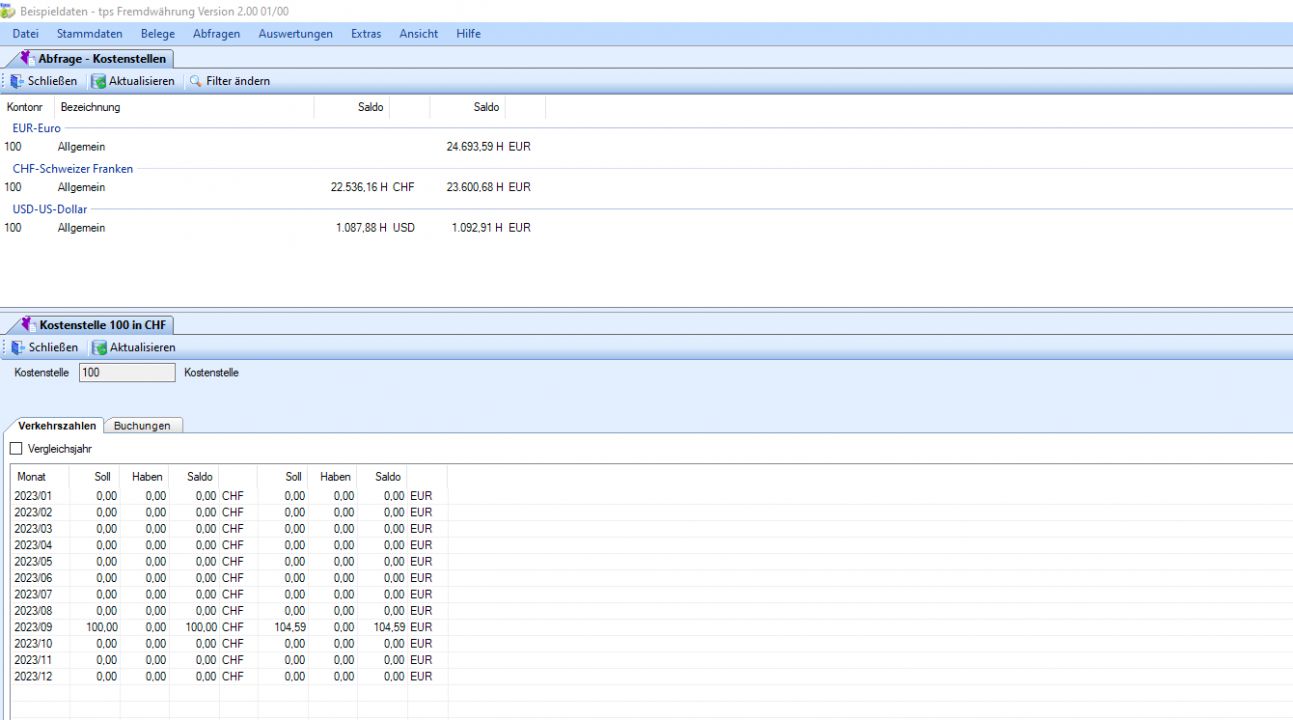The height and width of the screenshot is (720, 1293).
Task: Click the Kostenstelle 100 in CHF tab icon
Action: (28, 325)
